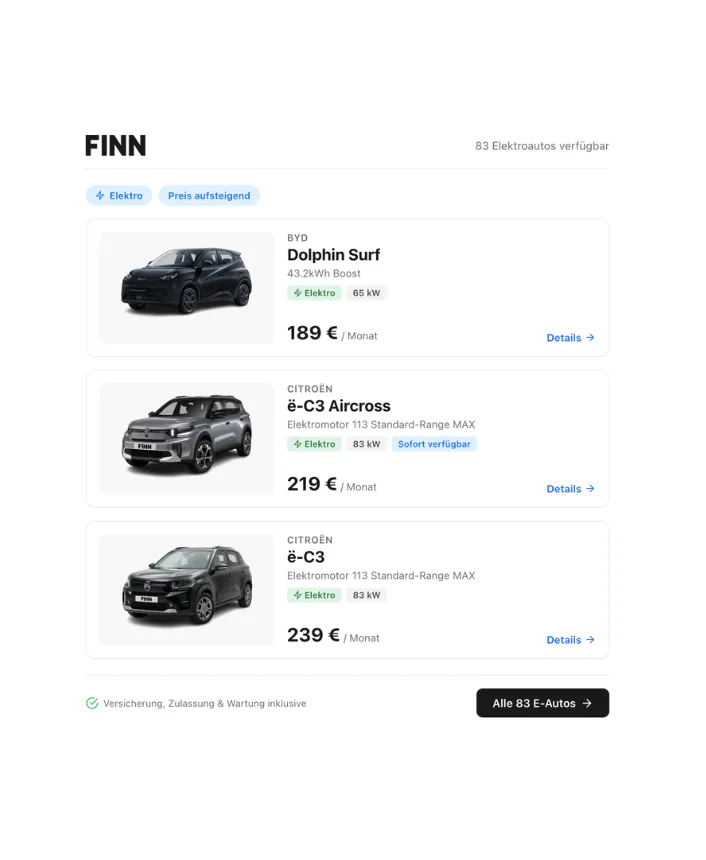Click the green checkmark icon near Versicherung text

tap(93, 703)
